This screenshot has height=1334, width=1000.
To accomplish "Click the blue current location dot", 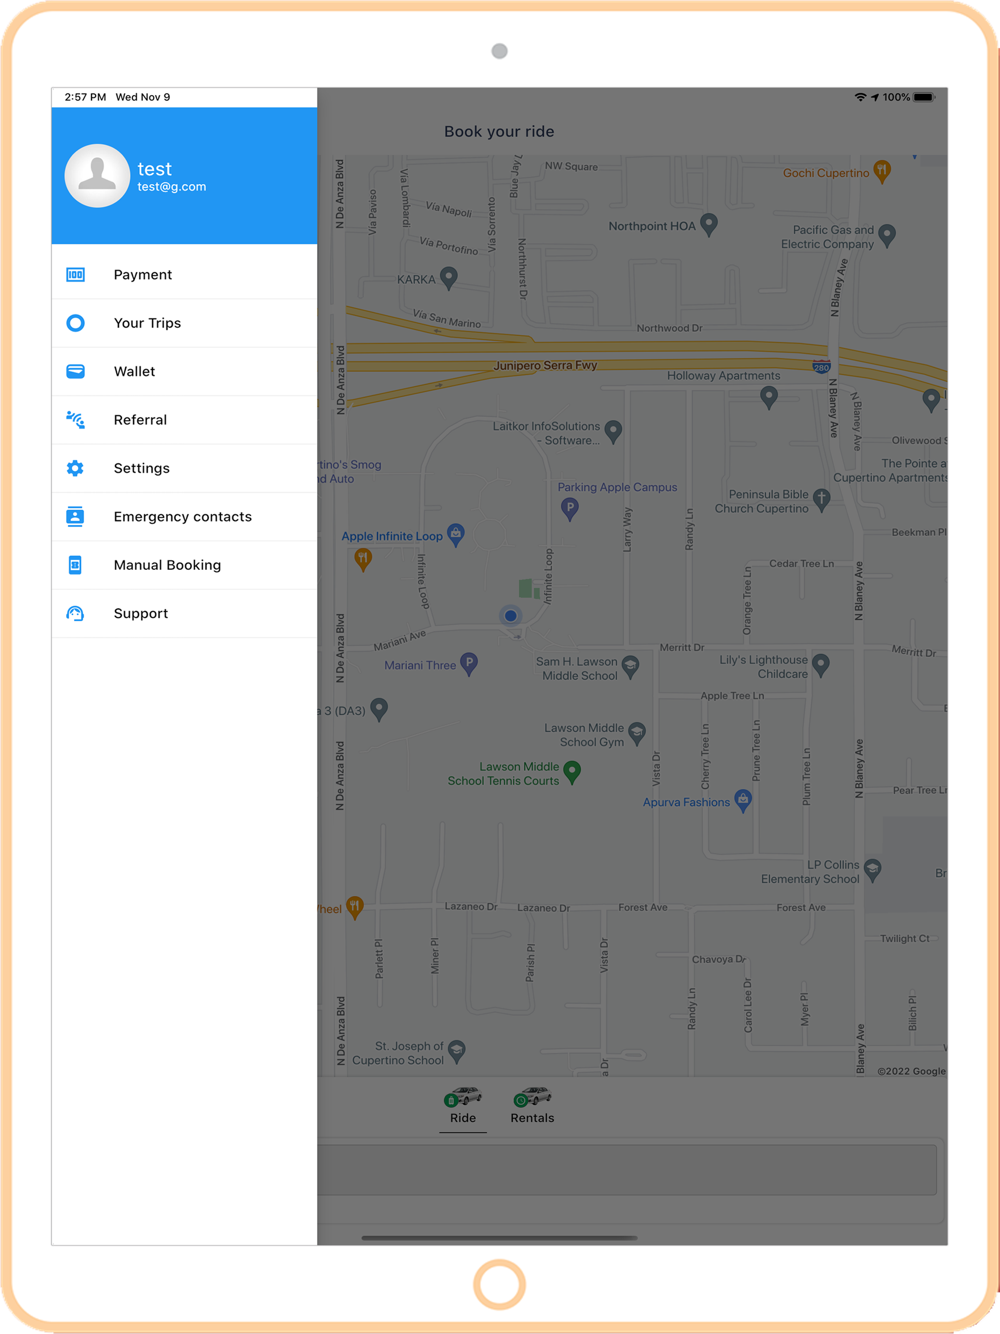I will 511,616.
